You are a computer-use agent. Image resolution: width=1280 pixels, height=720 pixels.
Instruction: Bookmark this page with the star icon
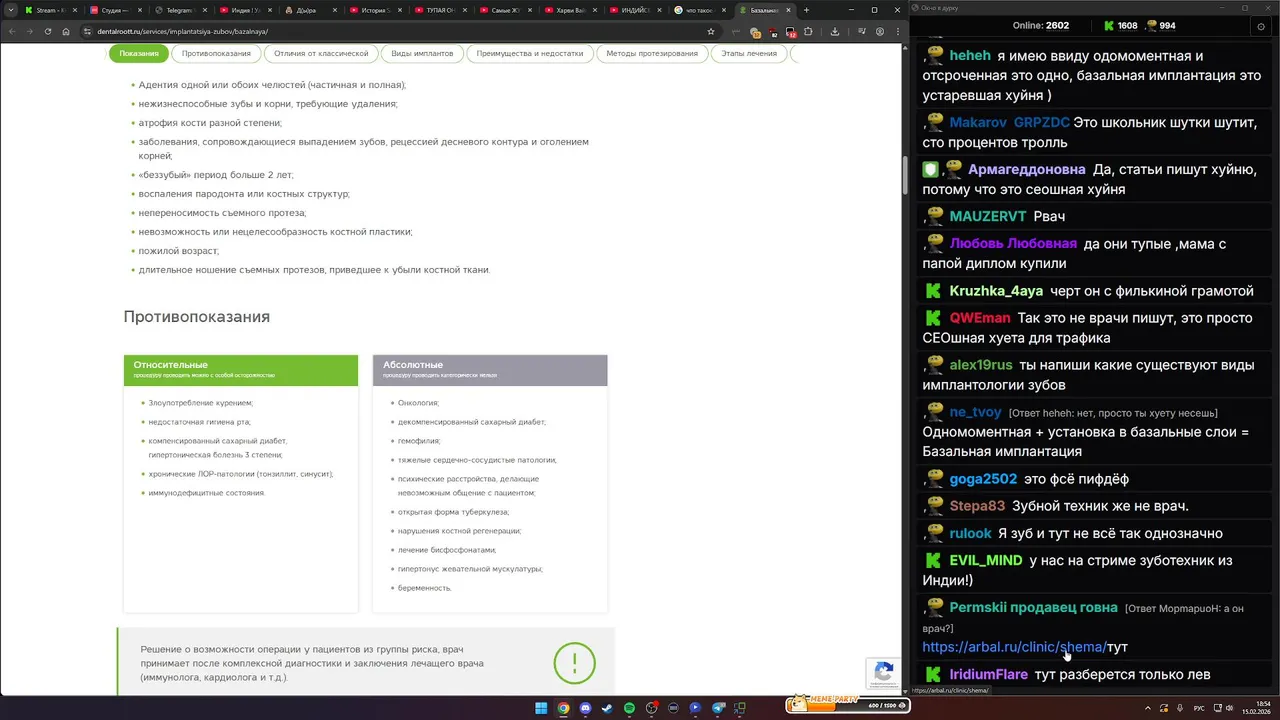711,31
